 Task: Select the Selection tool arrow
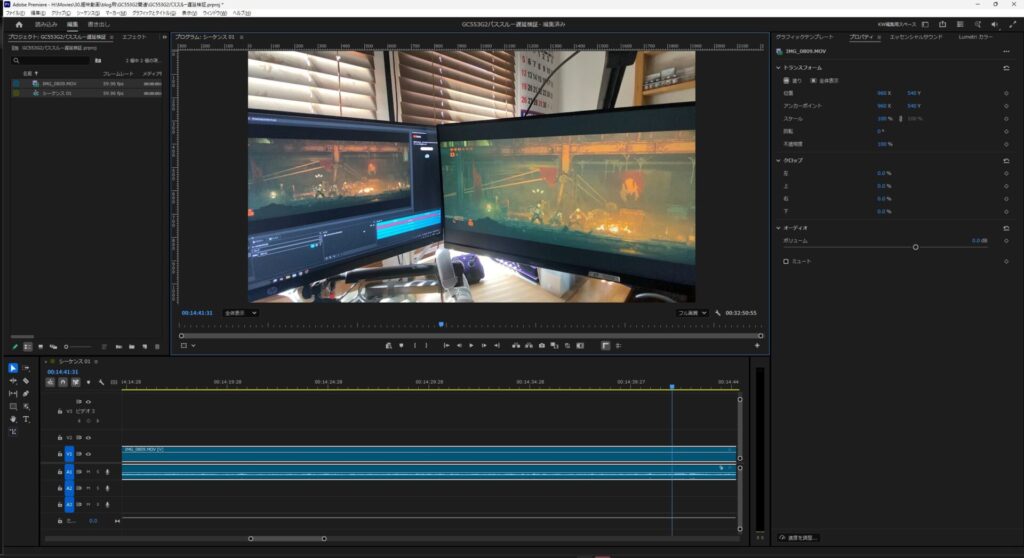click(13, 368)
